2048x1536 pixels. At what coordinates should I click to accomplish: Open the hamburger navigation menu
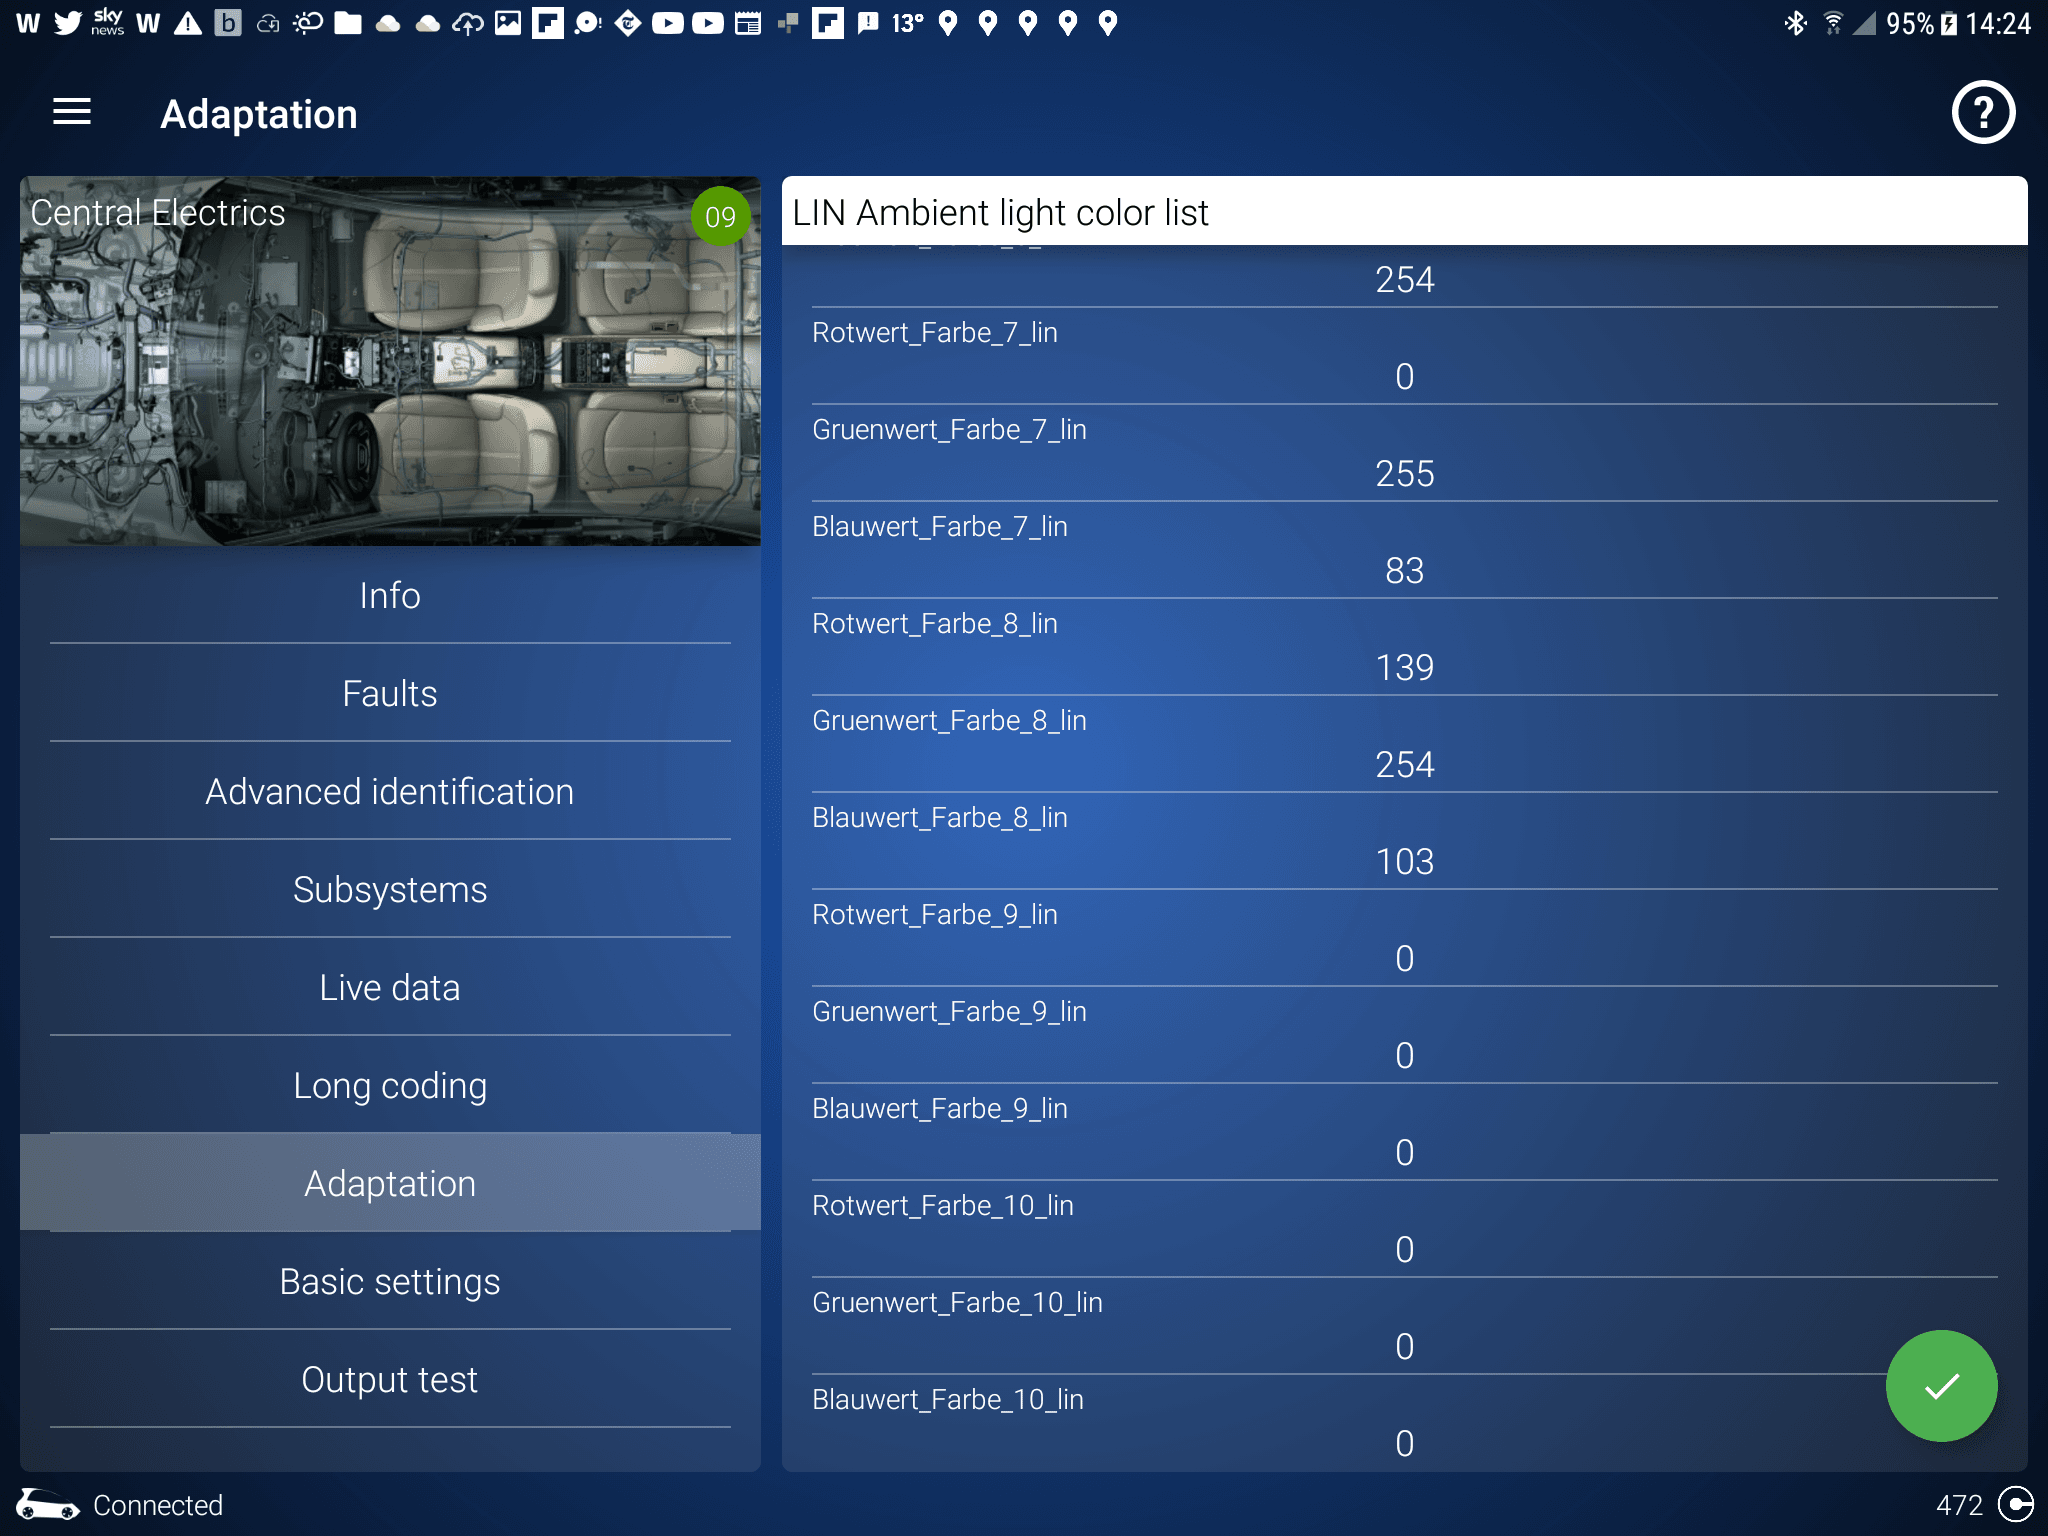coord(71,112)
